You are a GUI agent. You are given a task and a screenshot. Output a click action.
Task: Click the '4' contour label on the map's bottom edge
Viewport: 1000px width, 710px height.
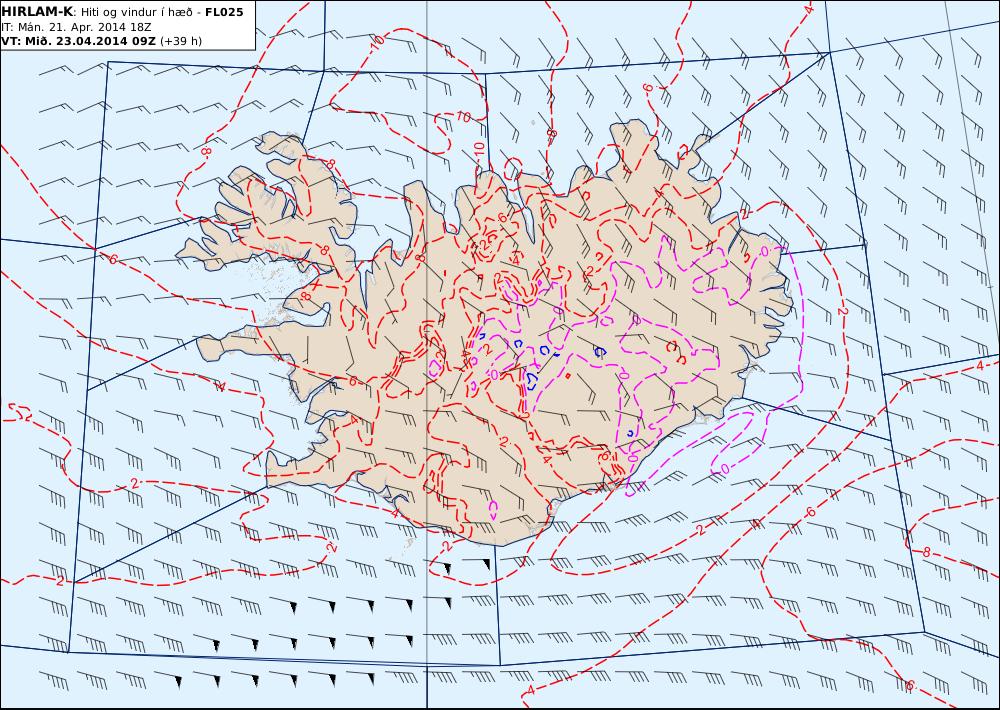pyautogui.click(x=531, y=690)
